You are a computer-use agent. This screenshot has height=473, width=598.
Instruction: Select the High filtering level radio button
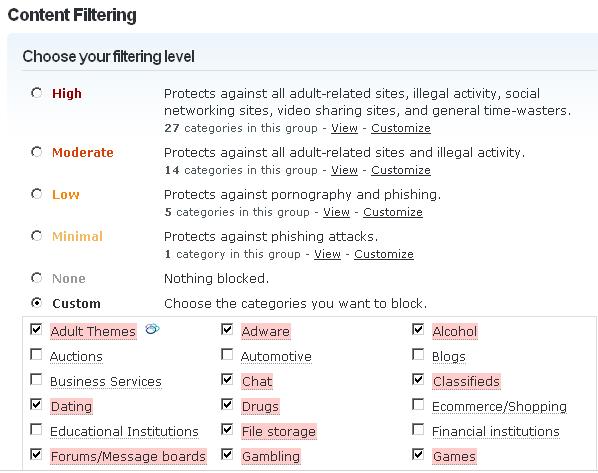pos(37,93)
